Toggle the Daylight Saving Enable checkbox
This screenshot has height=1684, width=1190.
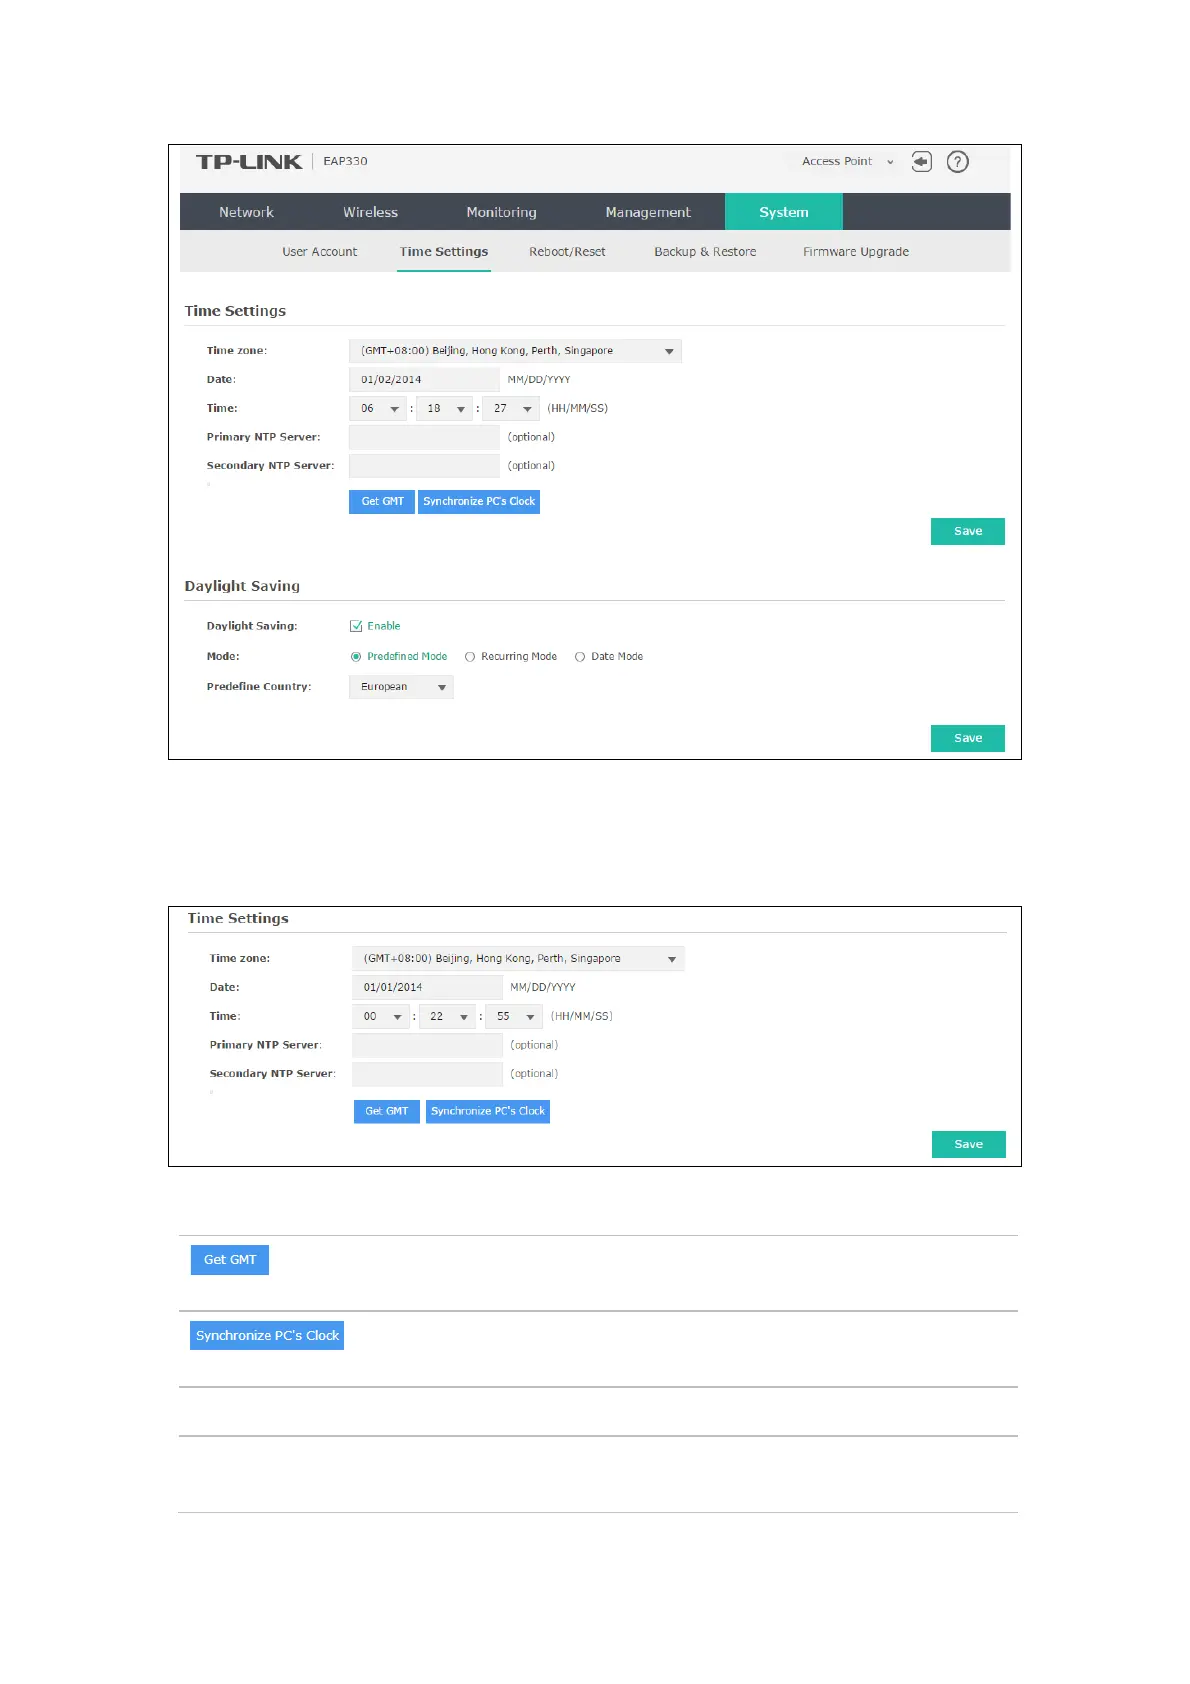(356, 626)
